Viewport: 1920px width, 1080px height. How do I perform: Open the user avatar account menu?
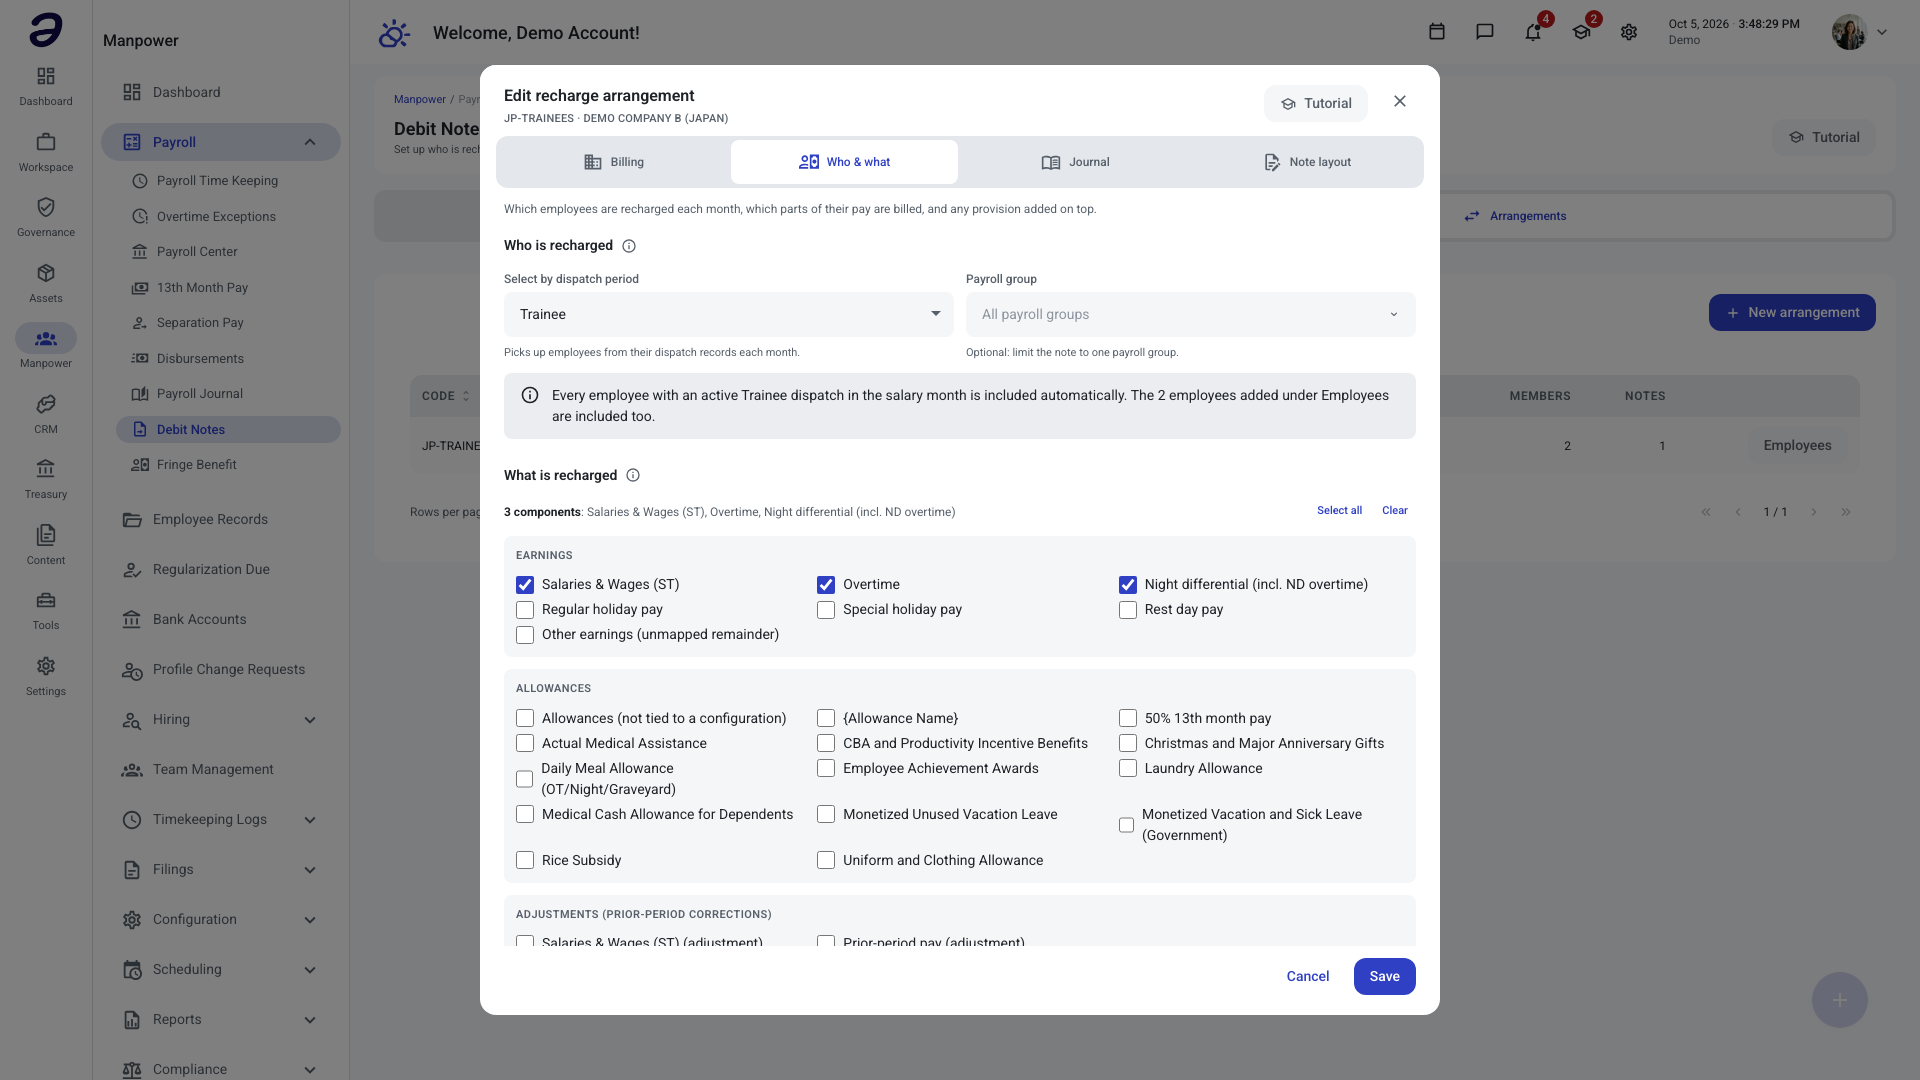pyautogui.click(x=1860, y=32)
